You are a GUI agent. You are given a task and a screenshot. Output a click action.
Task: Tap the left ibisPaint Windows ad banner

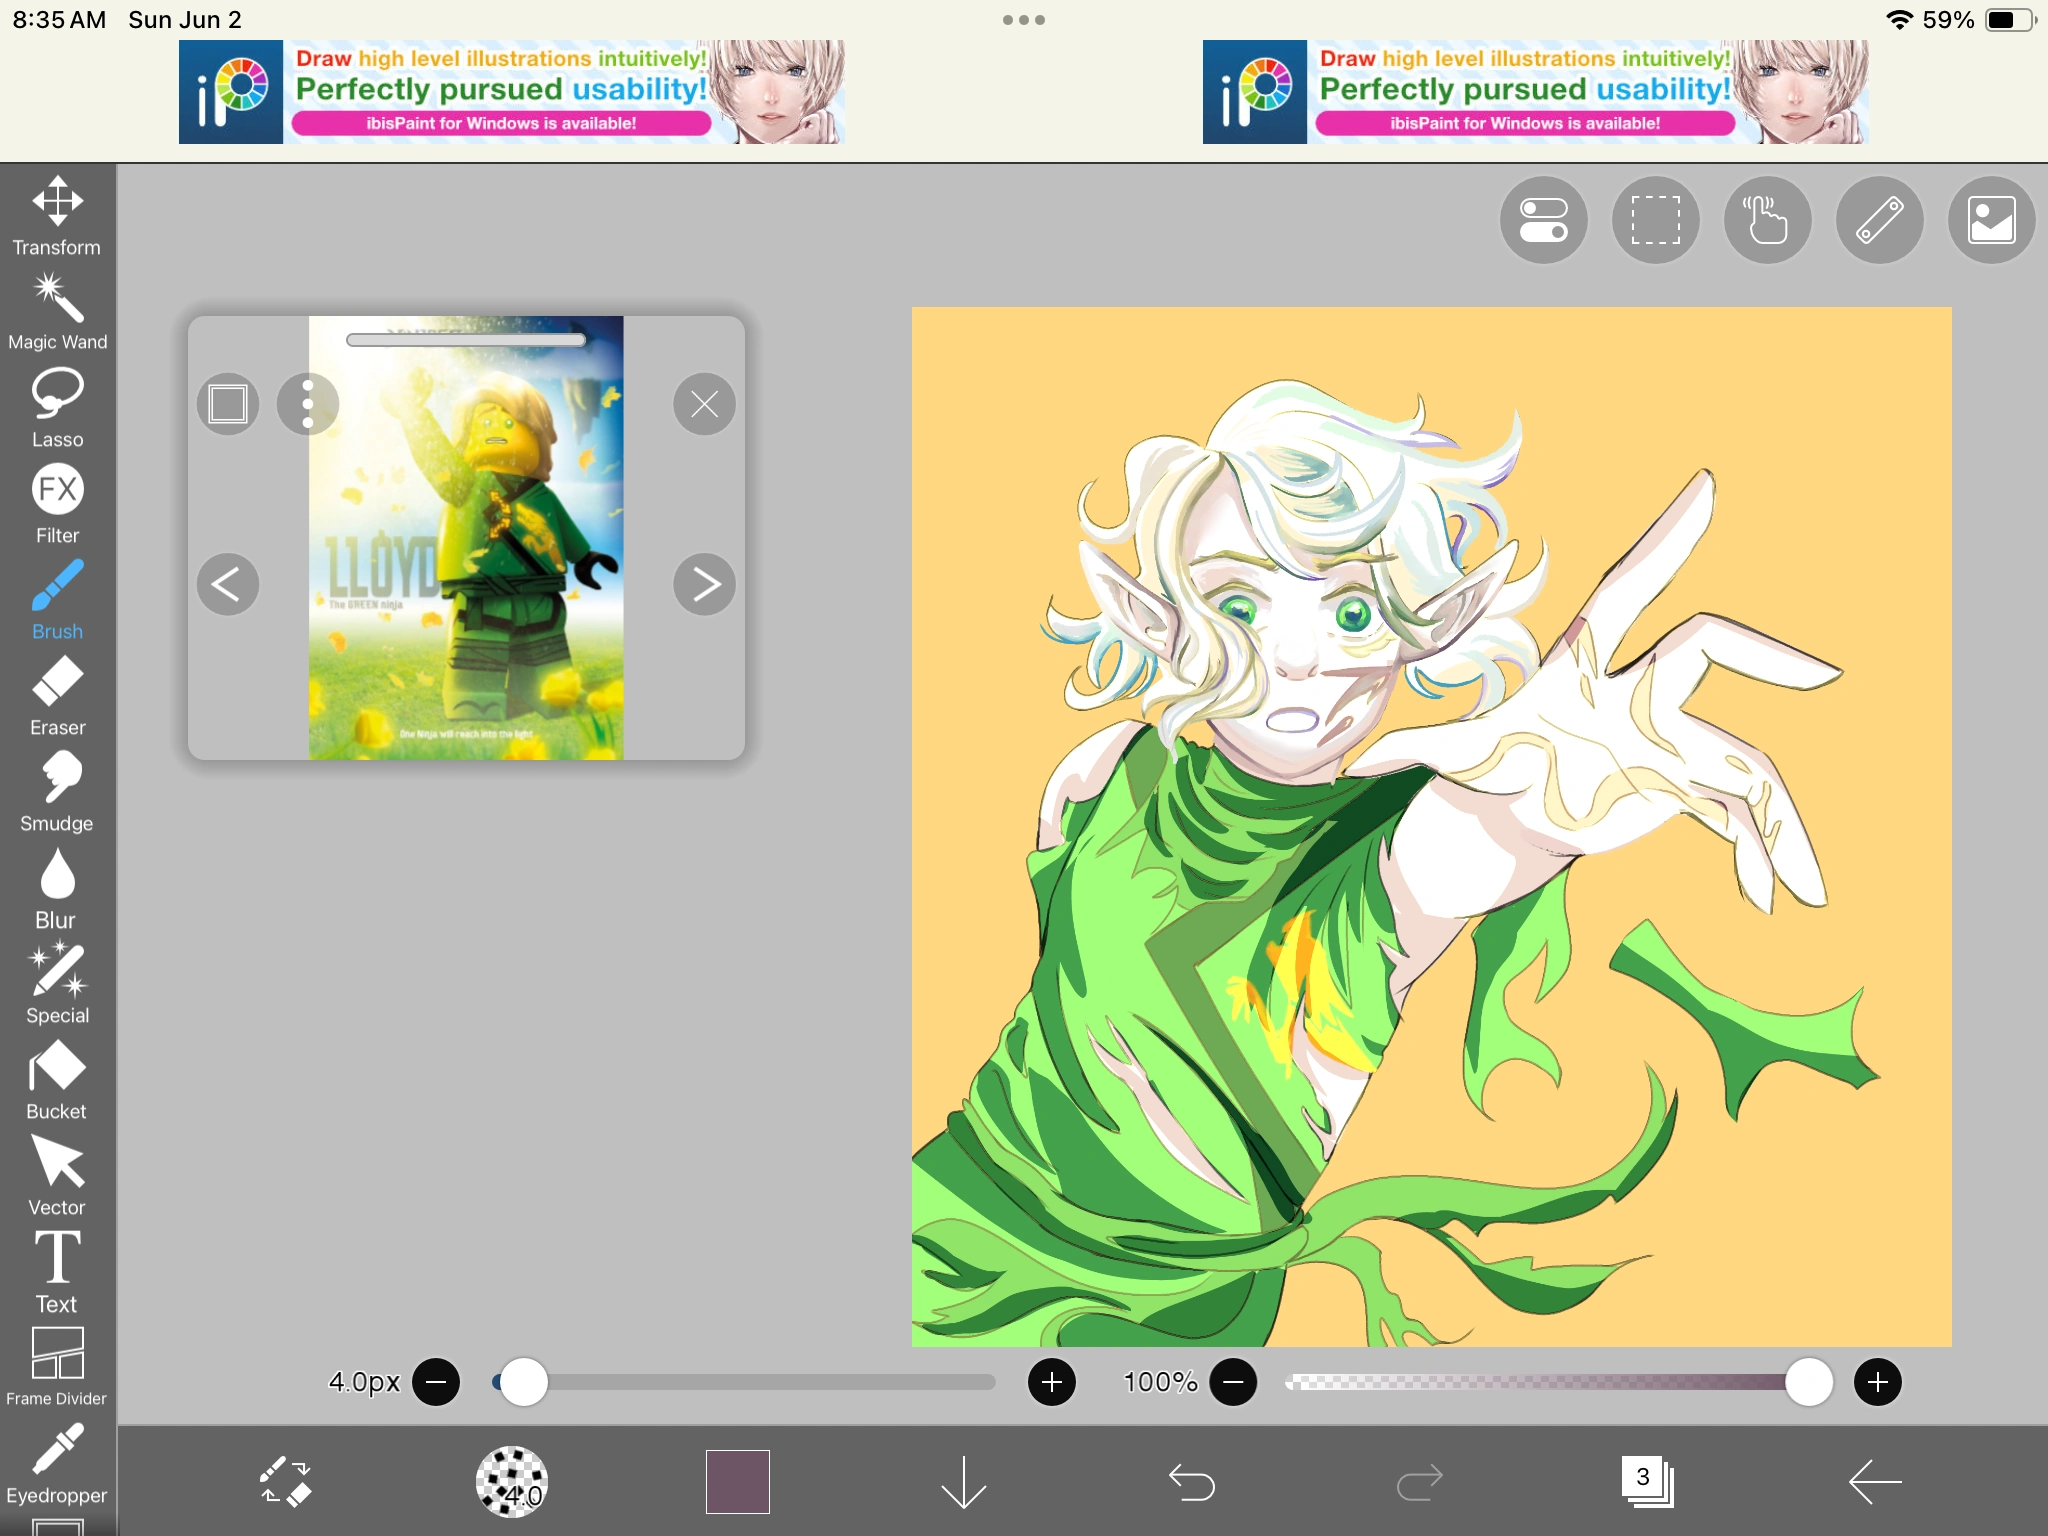(x=511, y=92)
